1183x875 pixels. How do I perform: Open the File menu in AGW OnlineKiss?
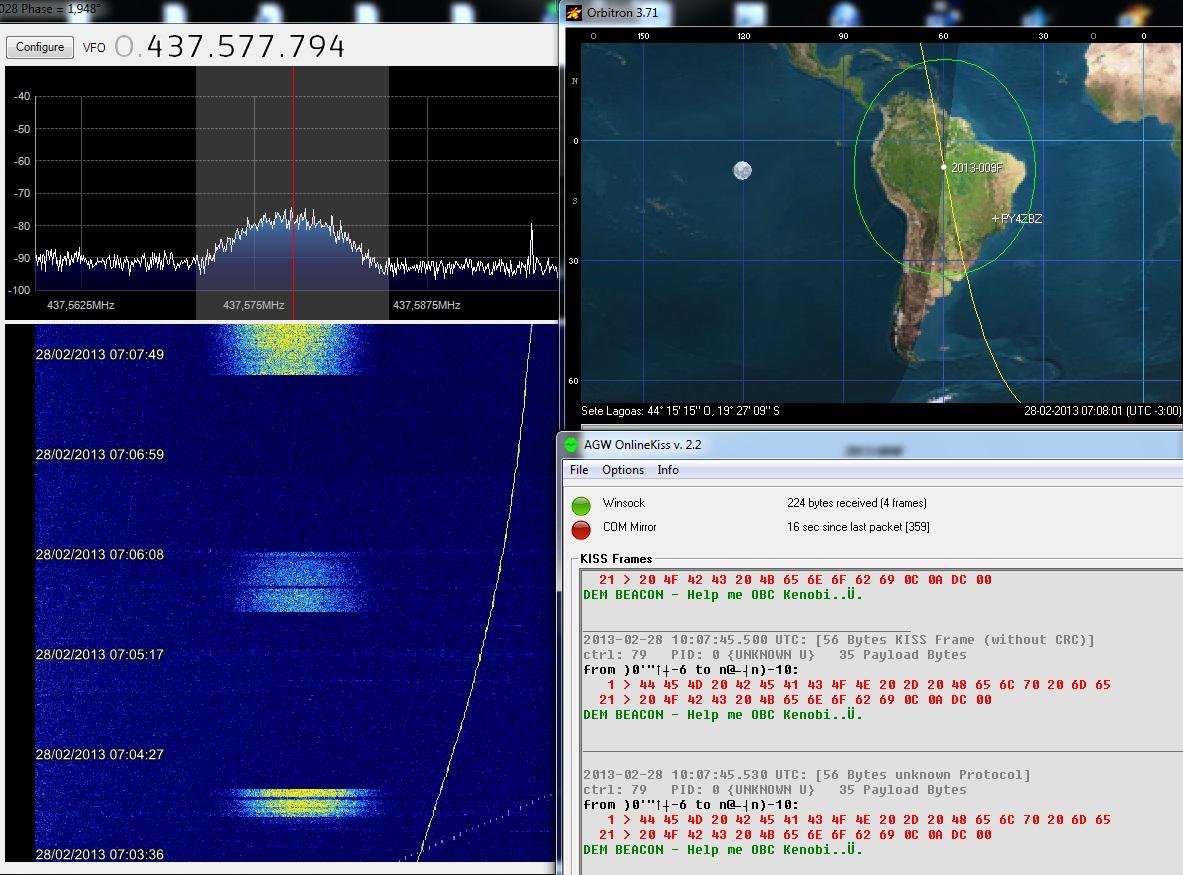[579, 470]
